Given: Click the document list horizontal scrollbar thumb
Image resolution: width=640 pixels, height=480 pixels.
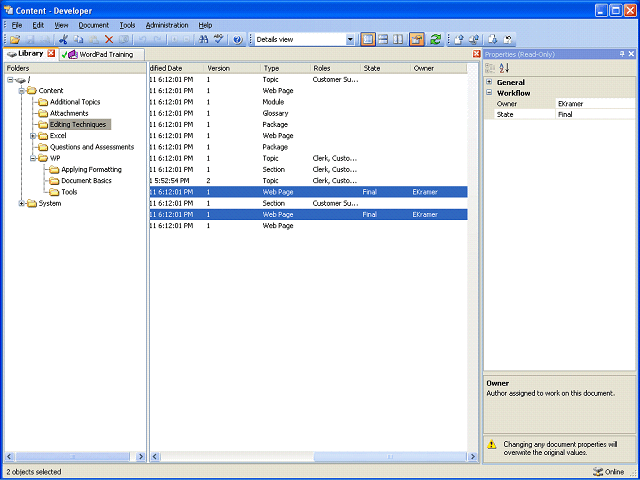Looking at the screenshot, I should (x=390, y=457).
